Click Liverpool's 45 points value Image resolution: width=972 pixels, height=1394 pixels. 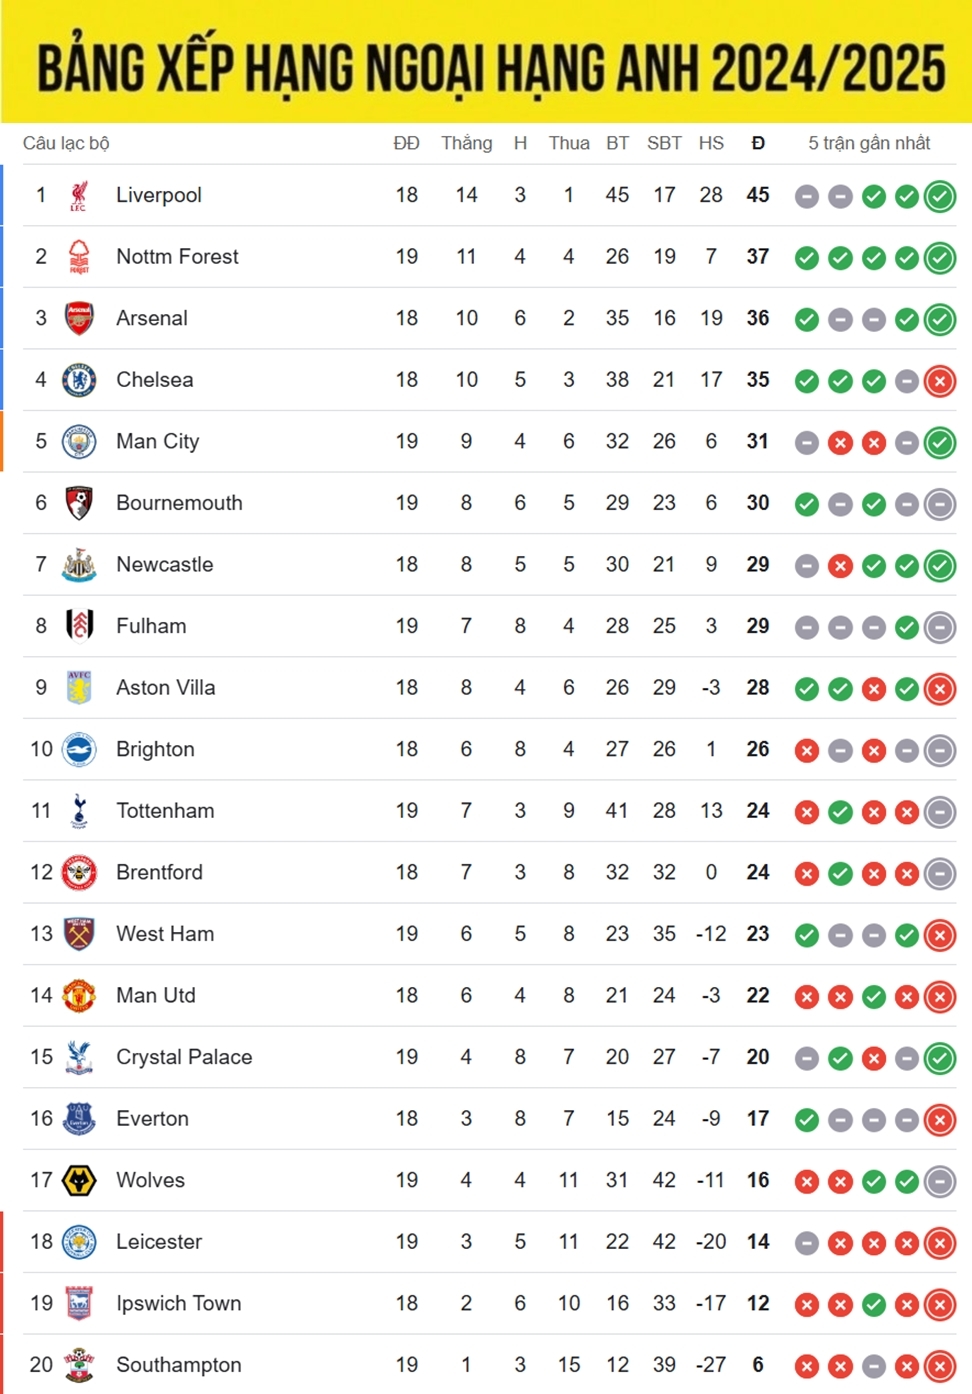(x=758, y=195)
